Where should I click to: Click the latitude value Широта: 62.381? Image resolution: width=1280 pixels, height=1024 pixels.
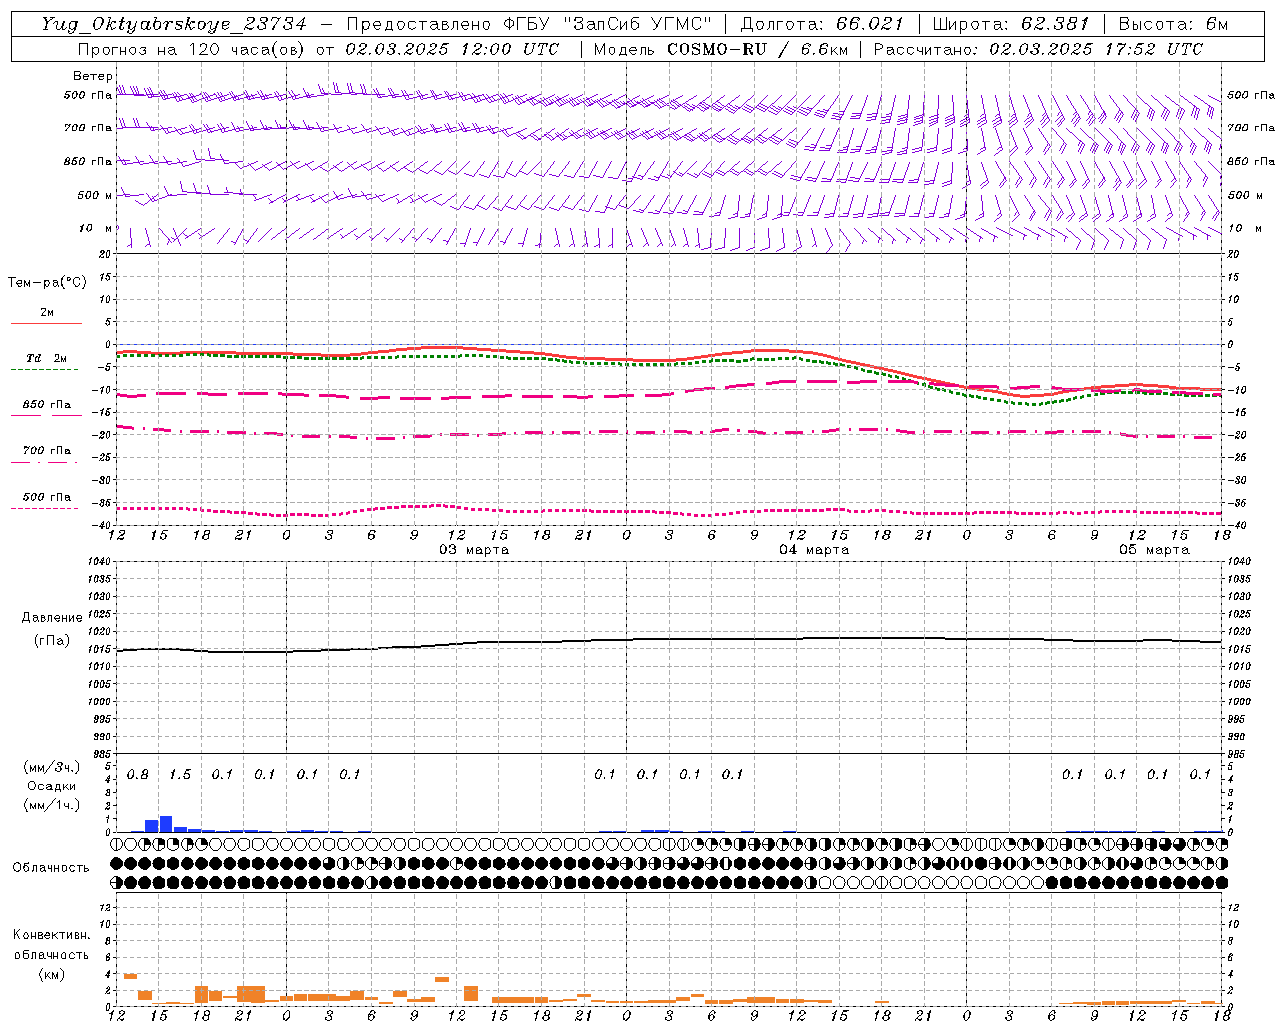click(1011, 24)
